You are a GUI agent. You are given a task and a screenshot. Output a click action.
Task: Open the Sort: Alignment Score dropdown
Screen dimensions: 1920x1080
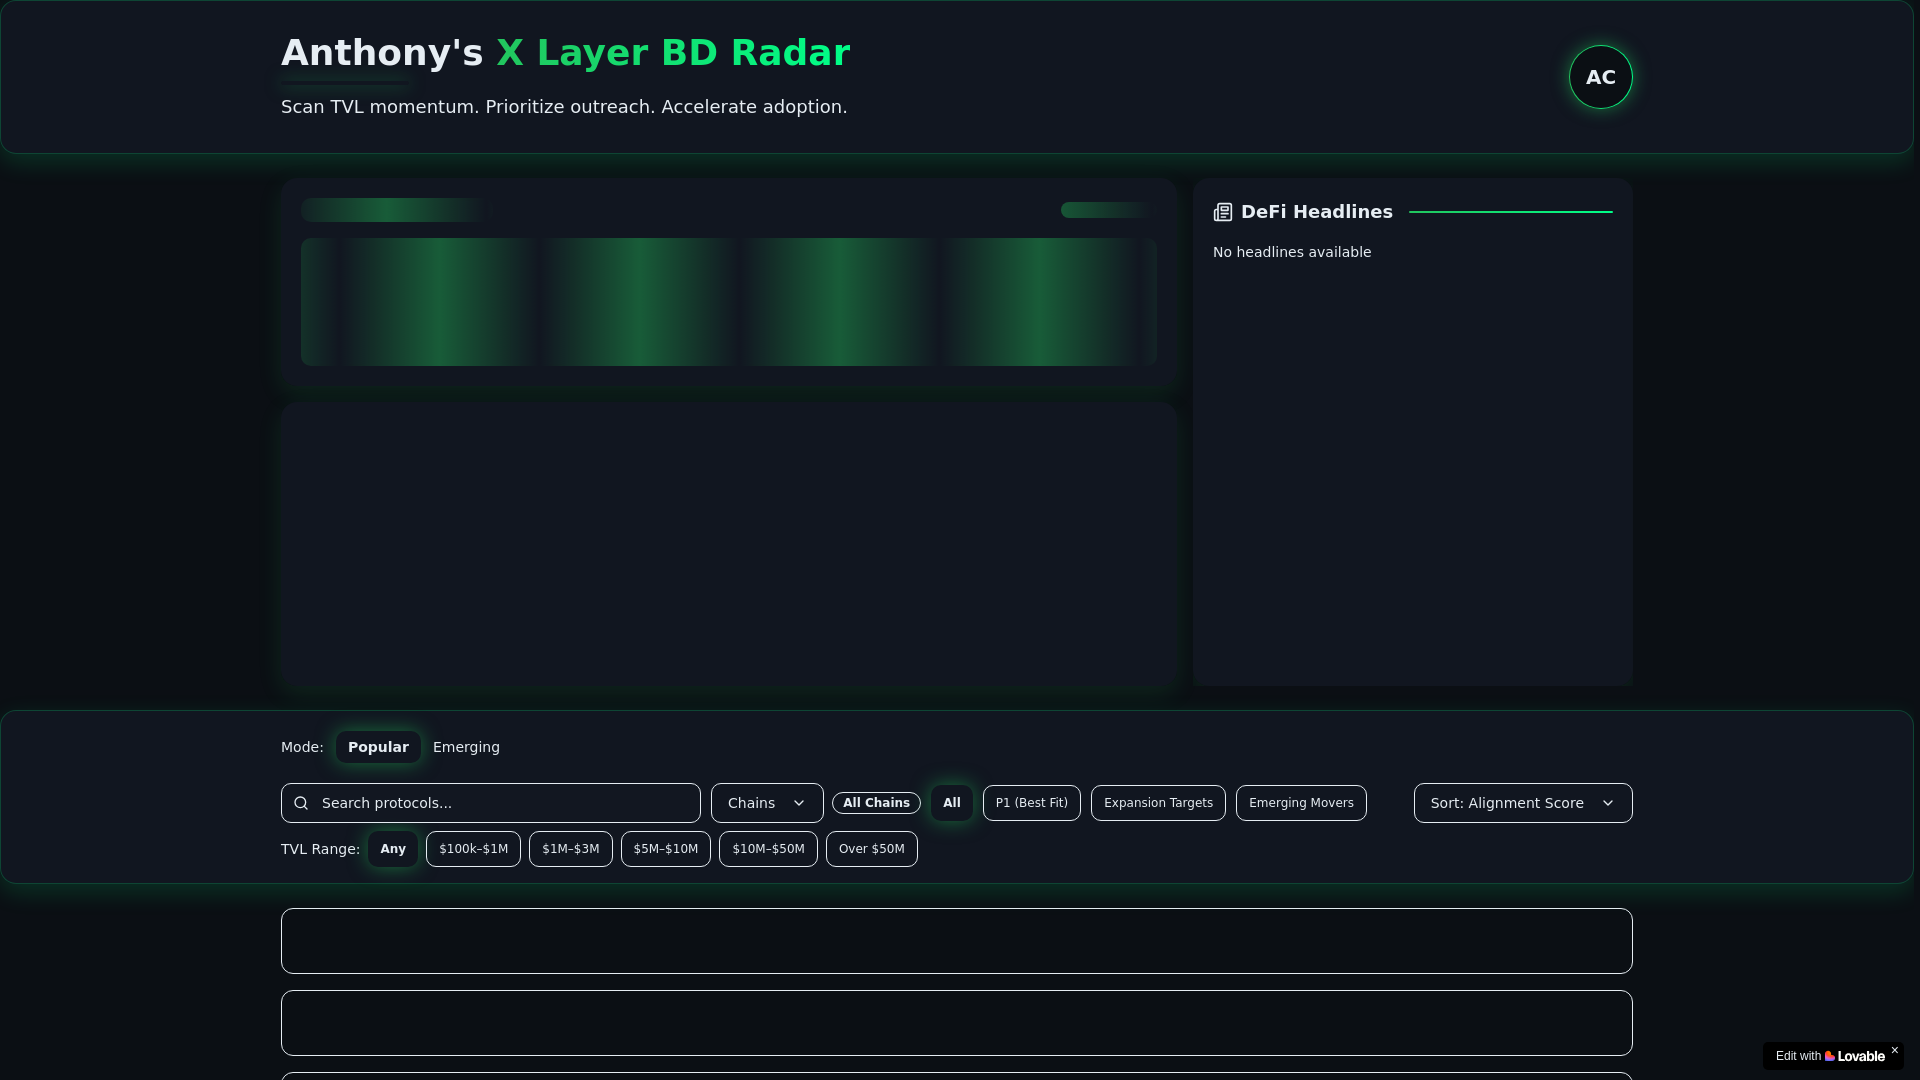coord(1523,803)
